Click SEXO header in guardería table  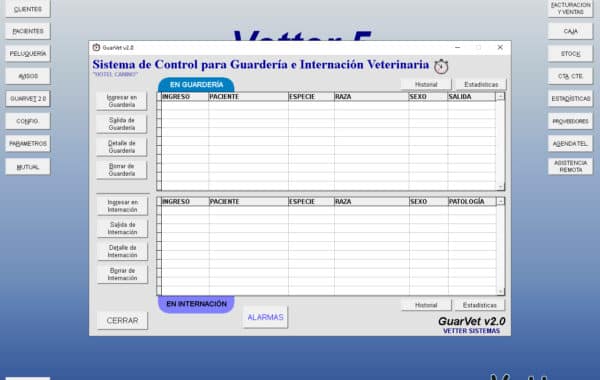[428, 97]
